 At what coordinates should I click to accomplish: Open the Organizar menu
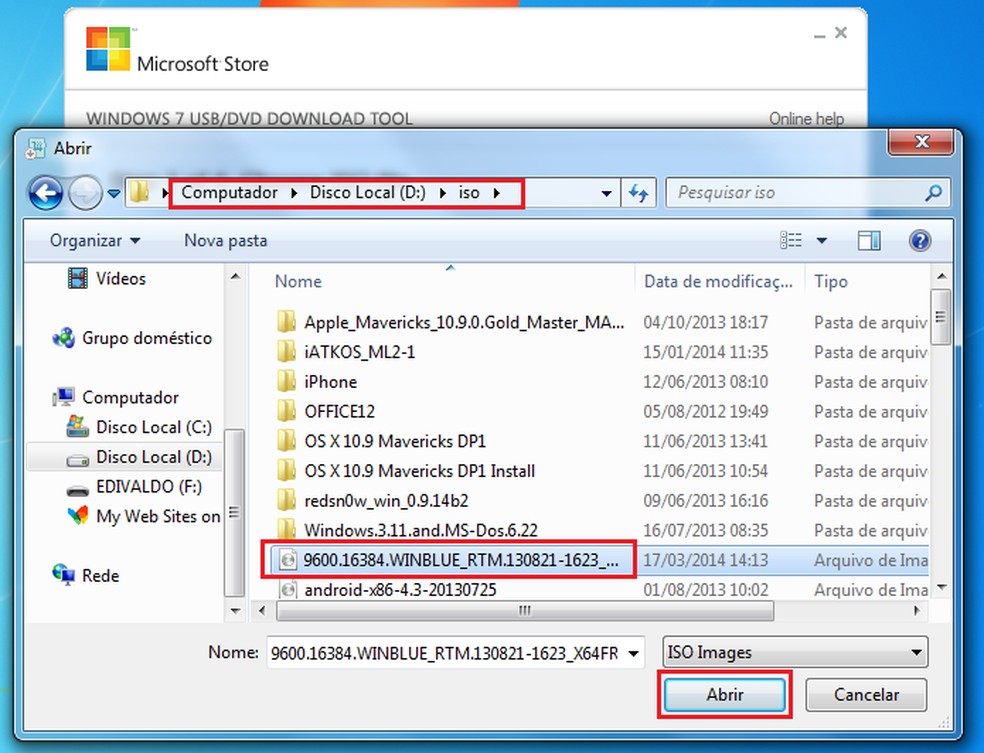click(95, 240)
